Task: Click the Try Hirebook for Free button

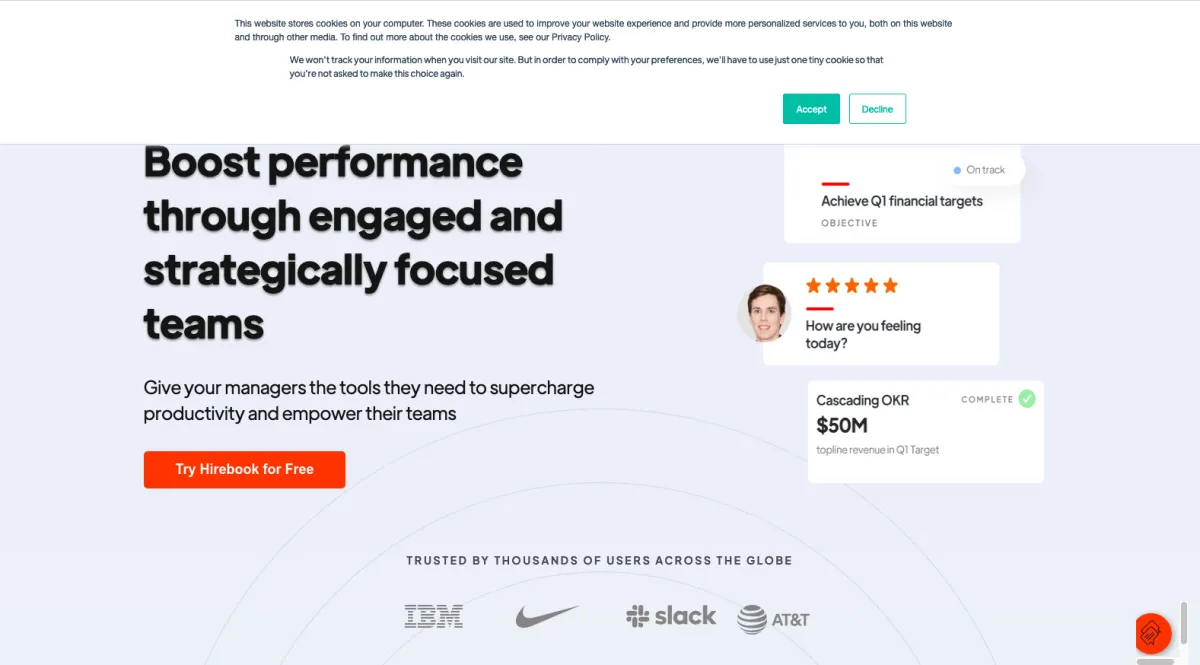Action: (244, 469)
